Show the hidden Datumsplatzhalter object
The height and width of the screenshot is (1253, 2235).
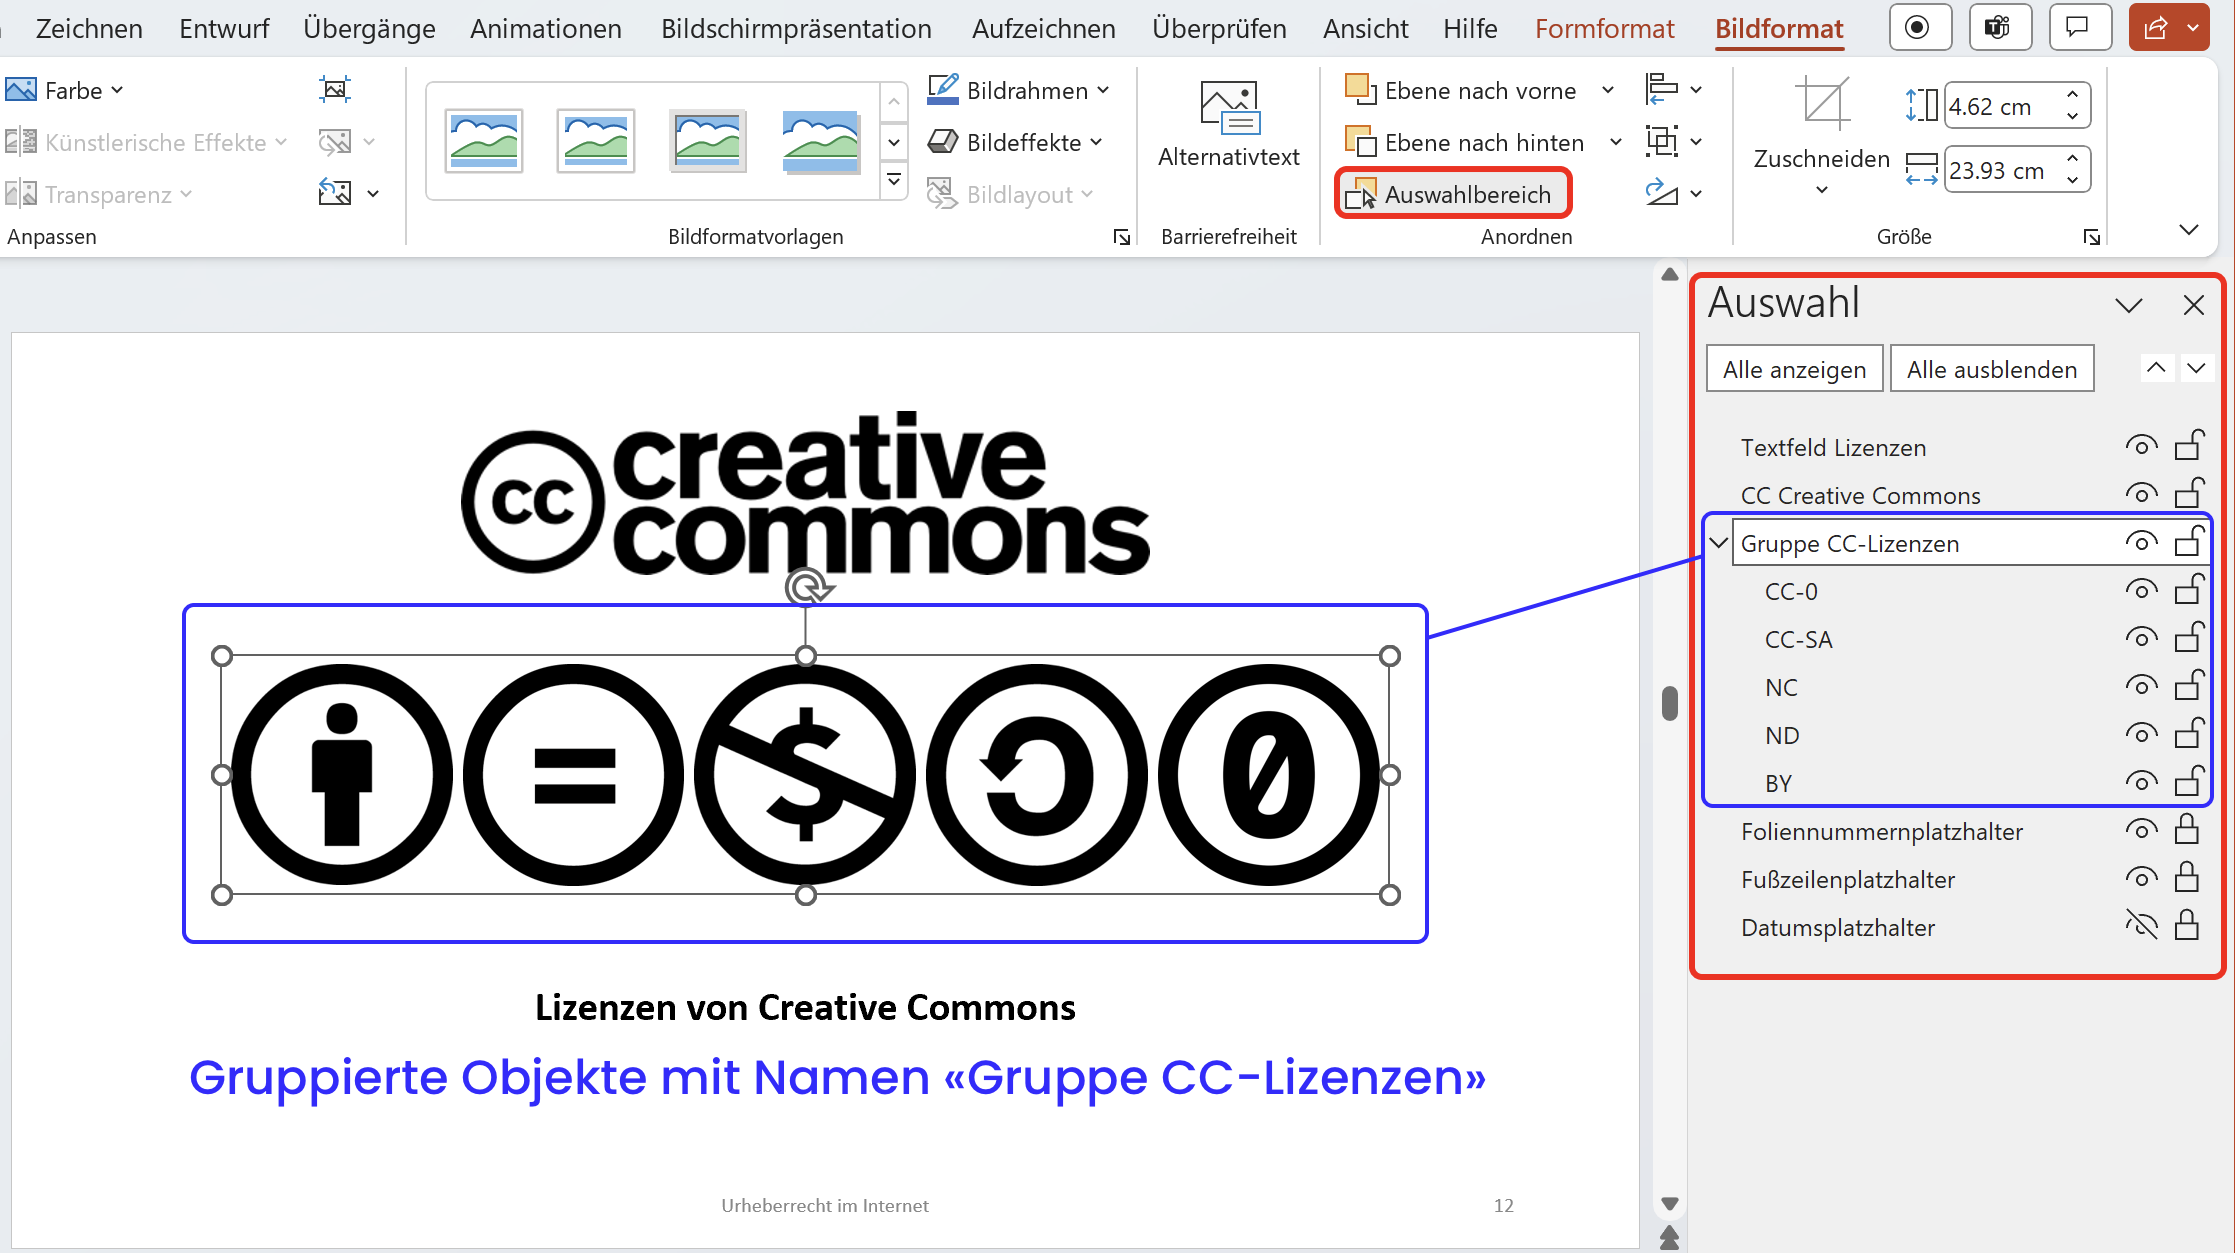click(2141, 926)
